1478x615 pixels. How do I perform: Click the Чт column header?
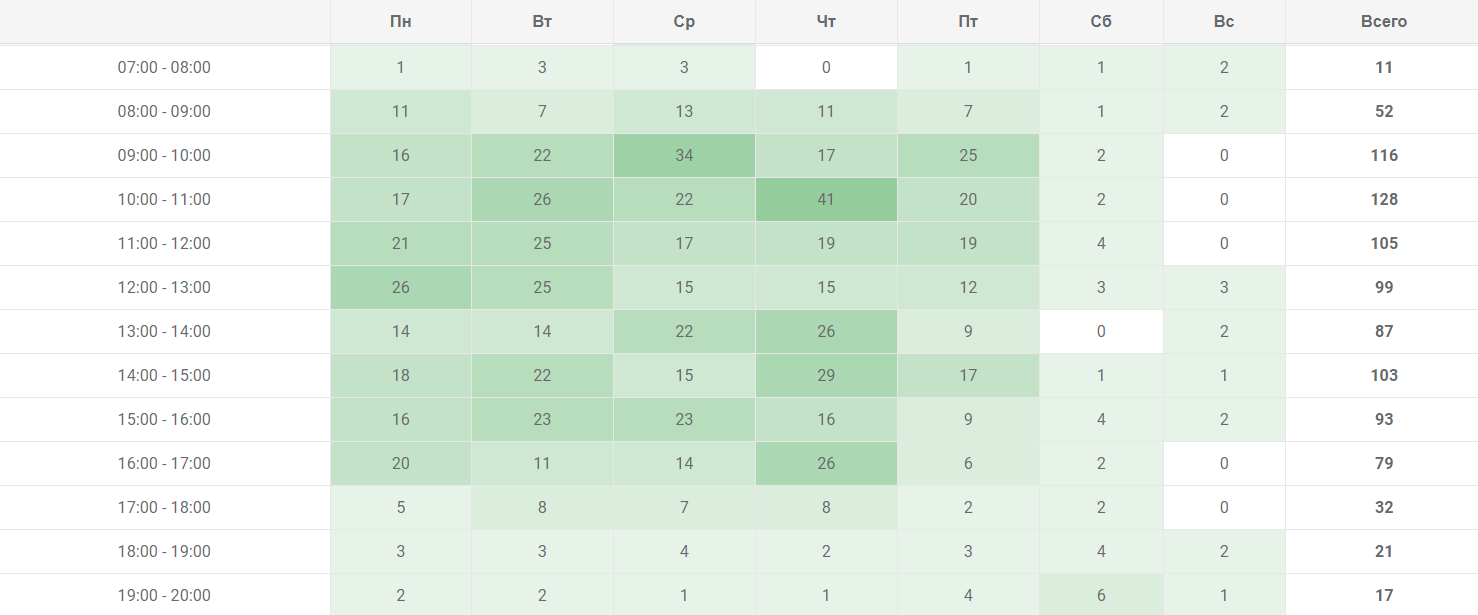[x=826, y=21]
